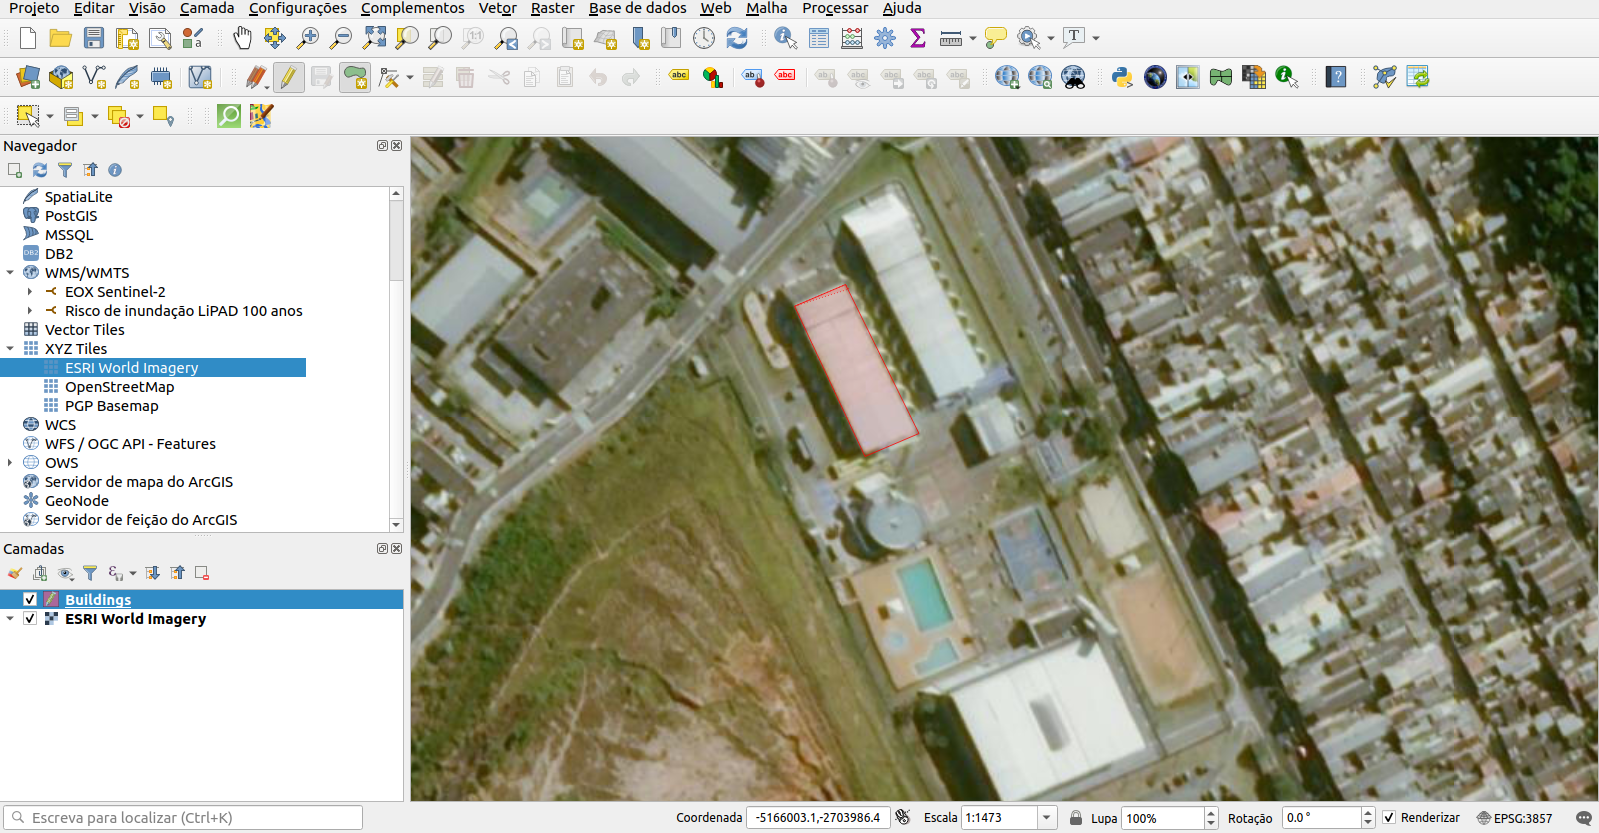Toggle editing with the yellow pencil icon
Viewport: 1599px width, 833px height.
pyautogui.click(x=288, y=77)
